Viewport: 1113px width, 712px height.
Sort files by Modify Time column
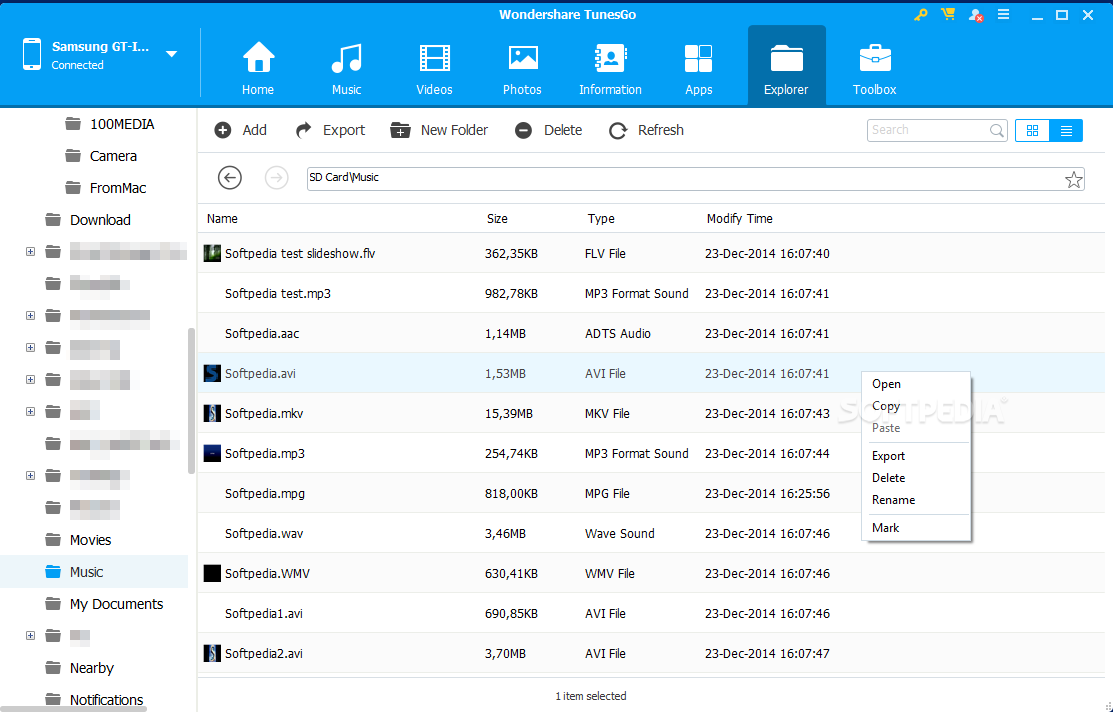(x=740, y=219)
